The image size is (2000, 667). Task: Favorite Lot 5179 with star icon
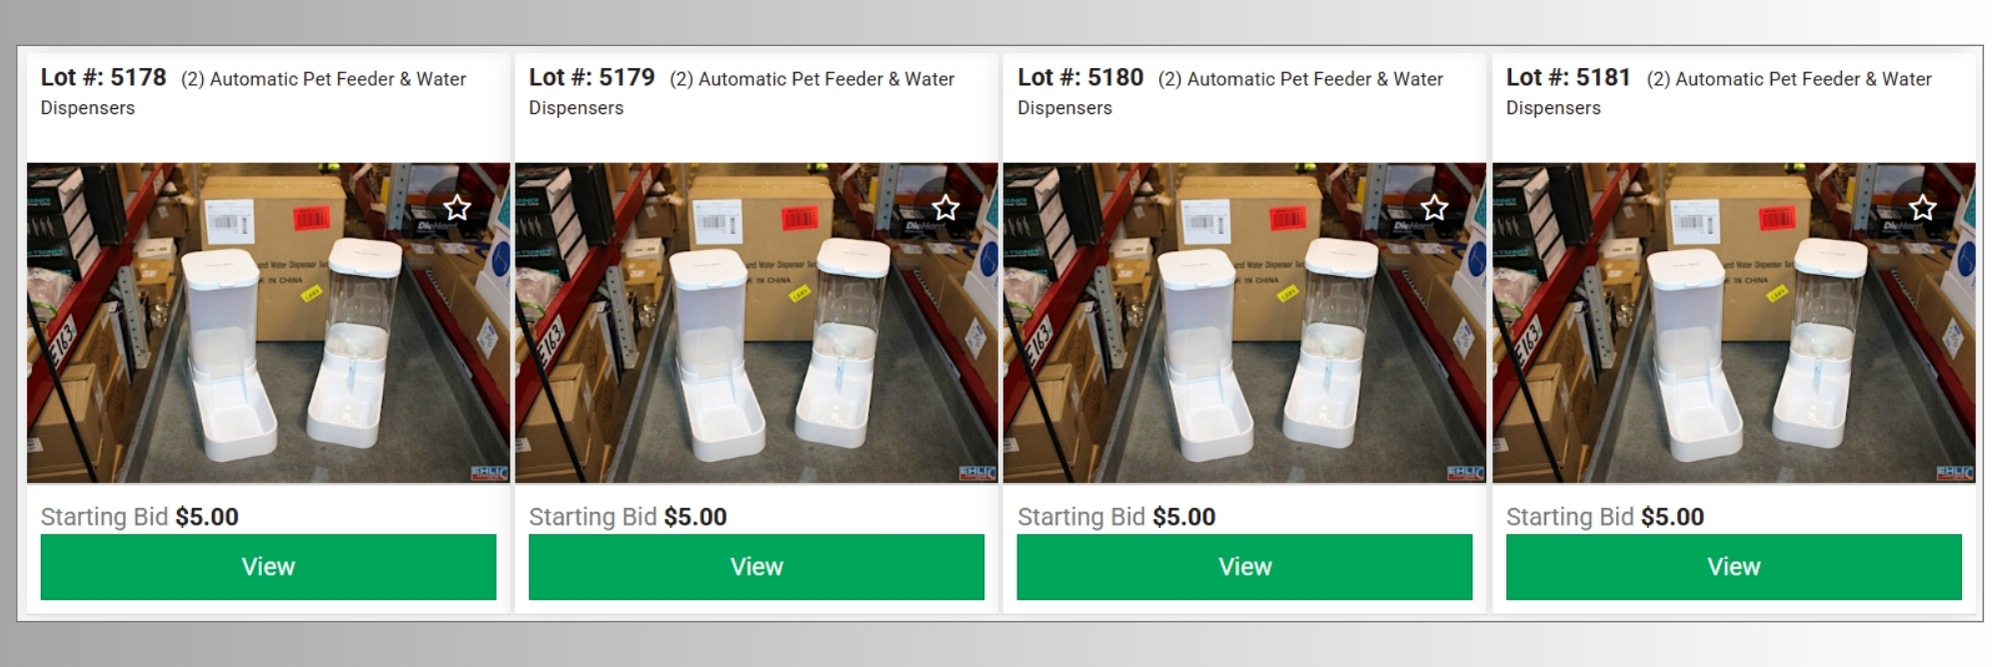(x=945, y=208)
